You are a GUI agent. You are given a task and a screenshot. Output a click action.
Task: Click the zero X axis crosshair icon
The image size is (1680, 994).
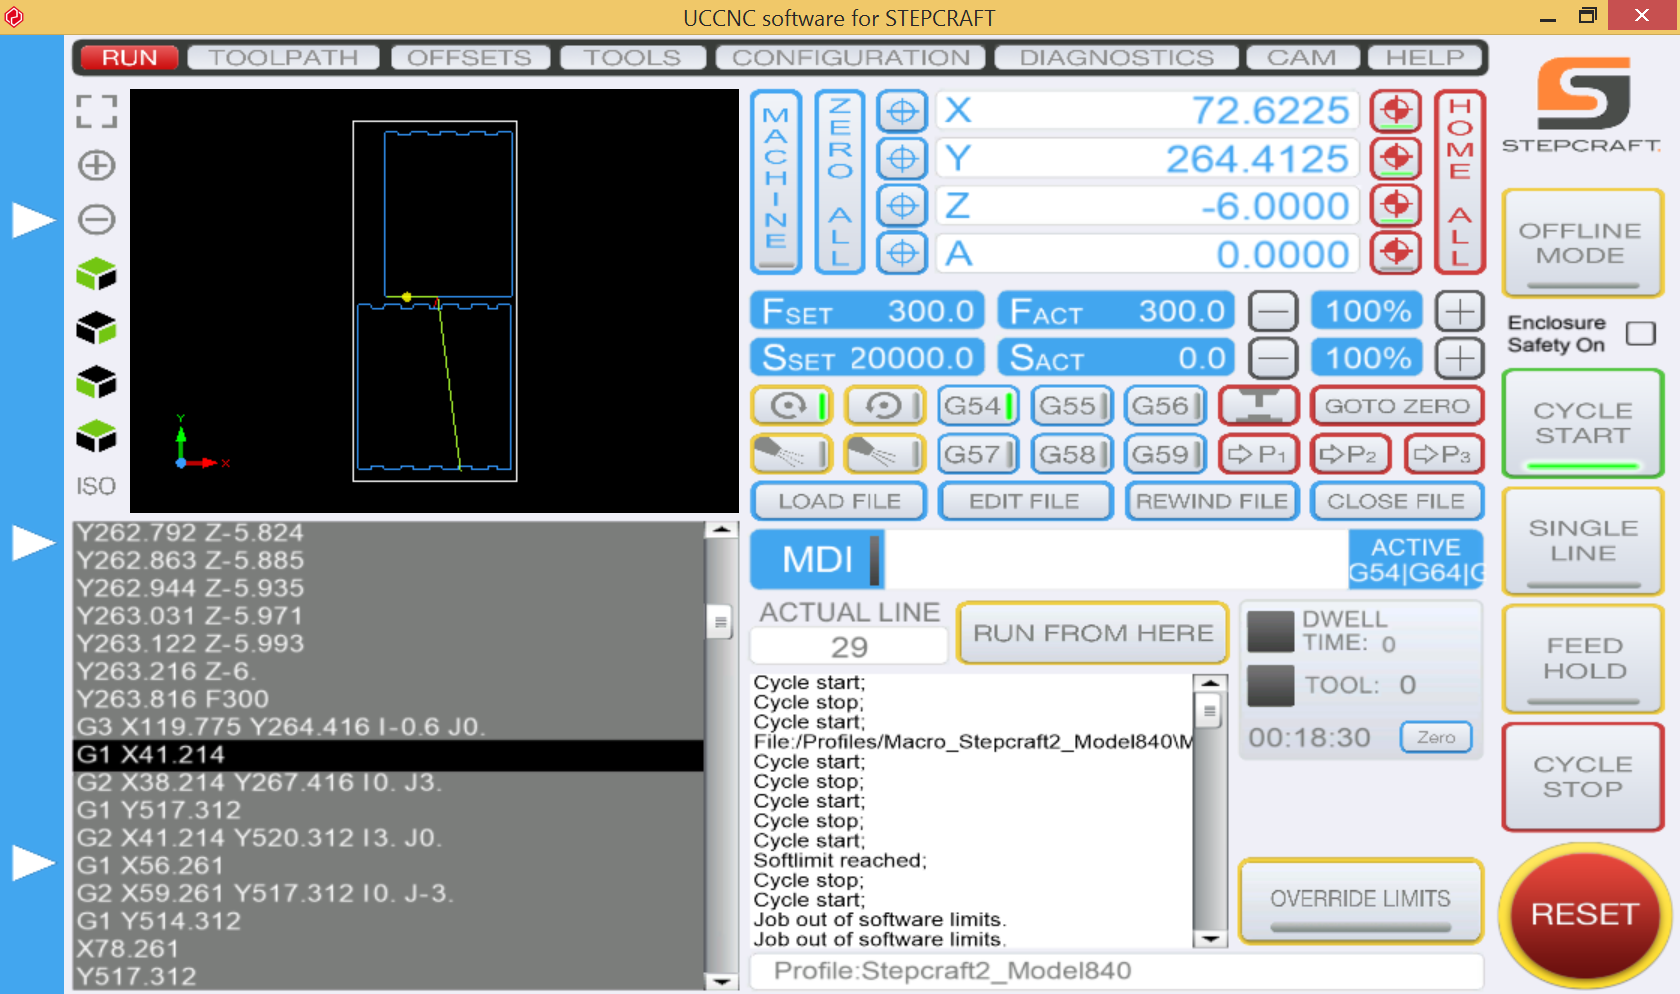tap(902, 111)
